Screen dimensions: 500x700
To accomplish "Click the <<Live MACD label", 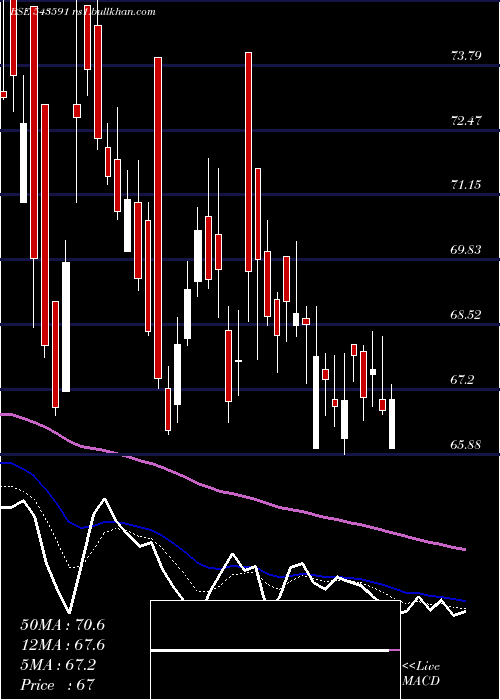I will tap(421, 673).
